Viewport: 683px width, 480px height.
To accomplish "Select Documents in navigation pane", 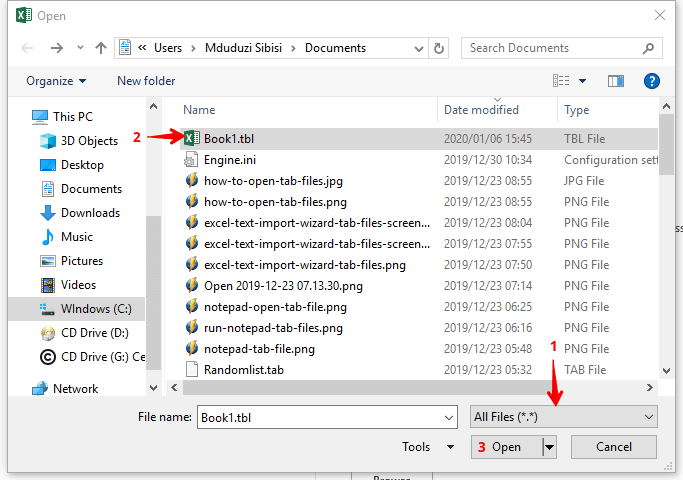I will pyautogui.click(x=81, y=189).
